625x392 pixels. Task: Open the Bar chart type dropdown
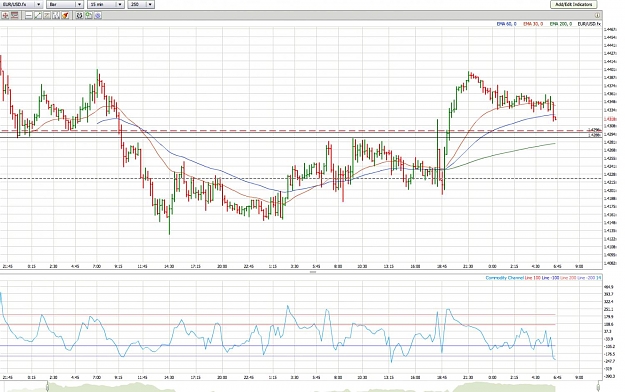[65, 4]
